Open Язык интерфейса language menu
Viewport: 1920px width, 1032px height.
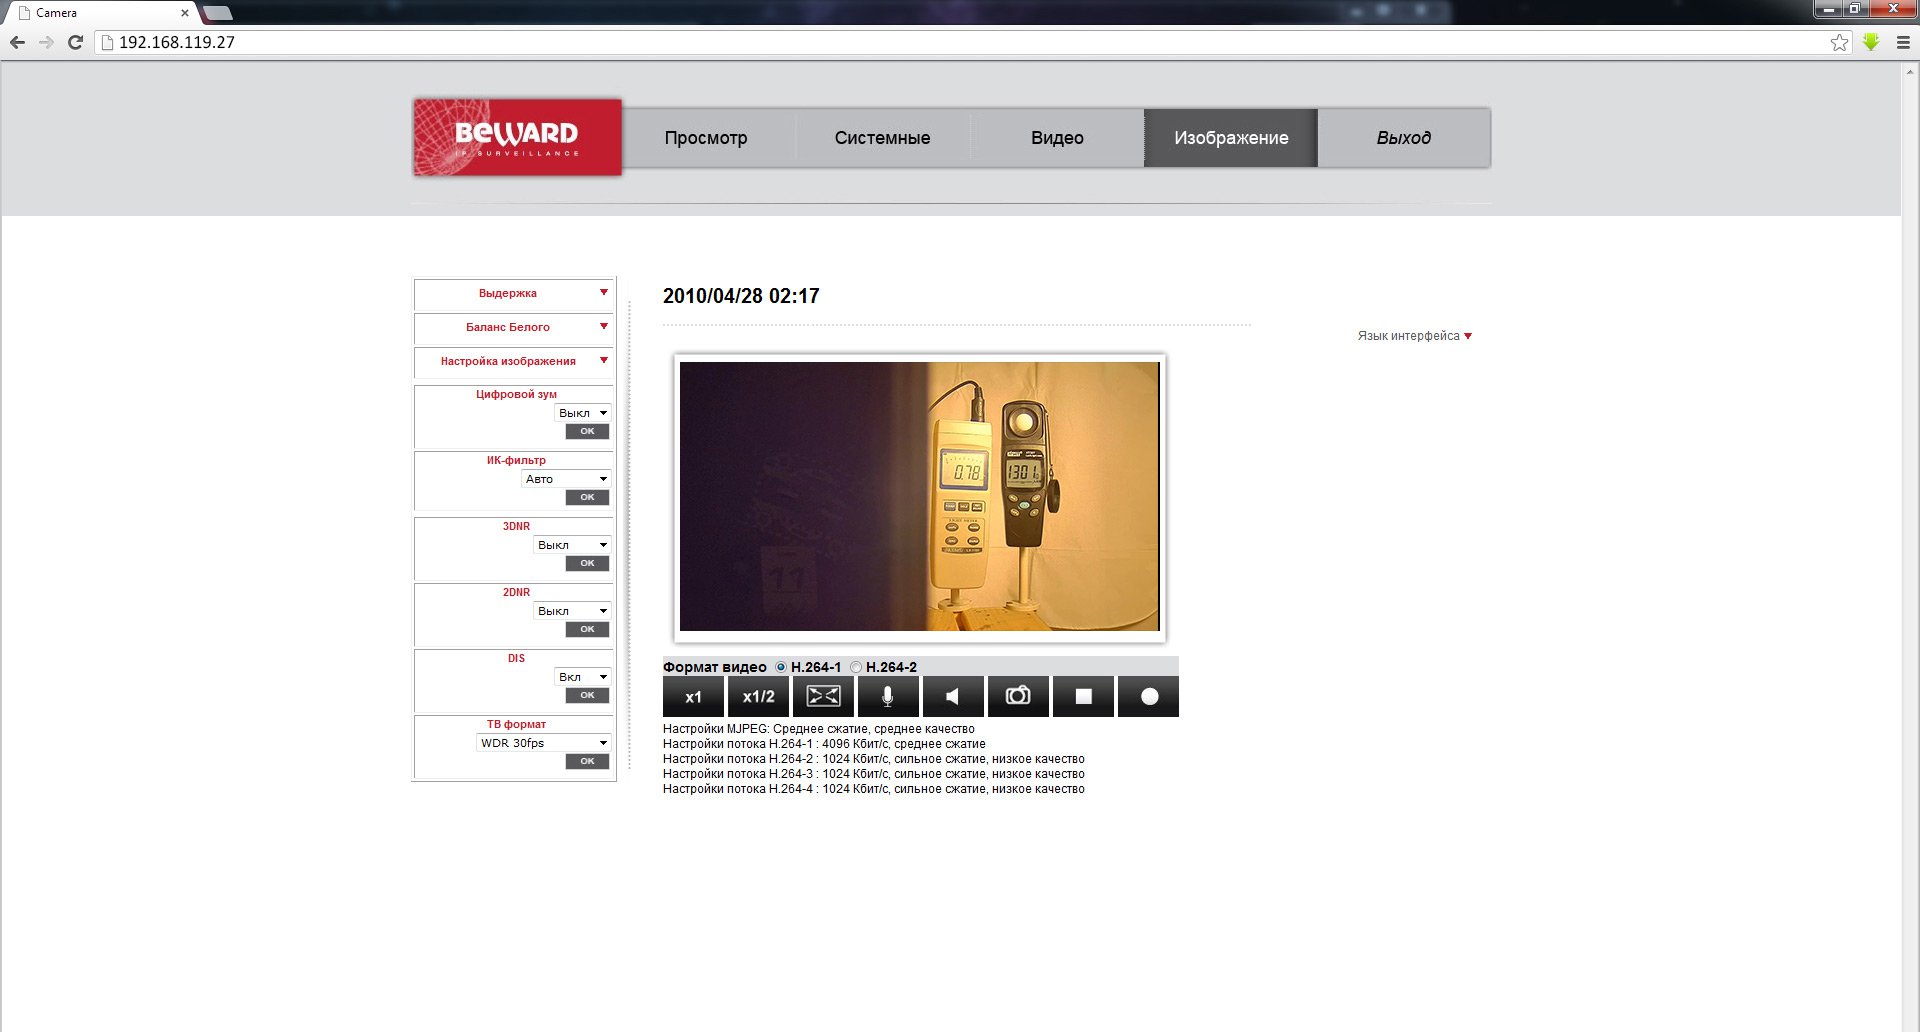tap(1414, 336)
